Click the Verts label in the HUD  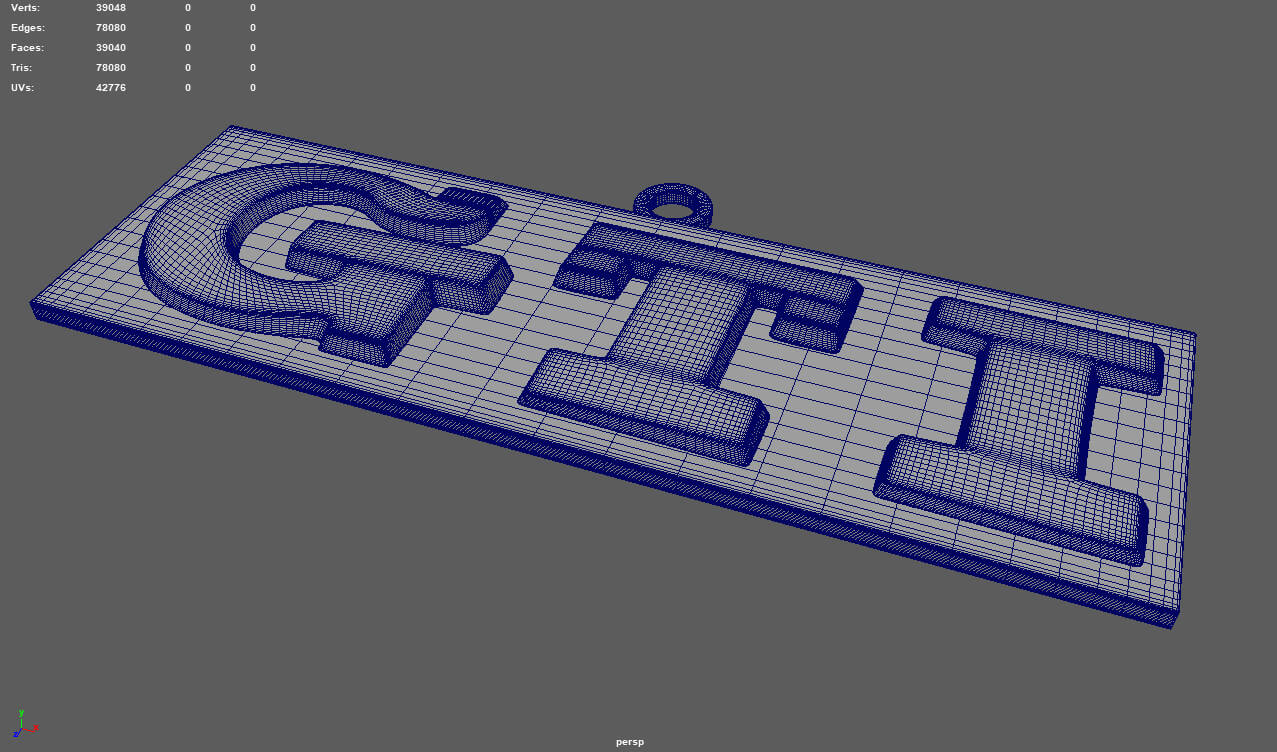click(26, 8)
